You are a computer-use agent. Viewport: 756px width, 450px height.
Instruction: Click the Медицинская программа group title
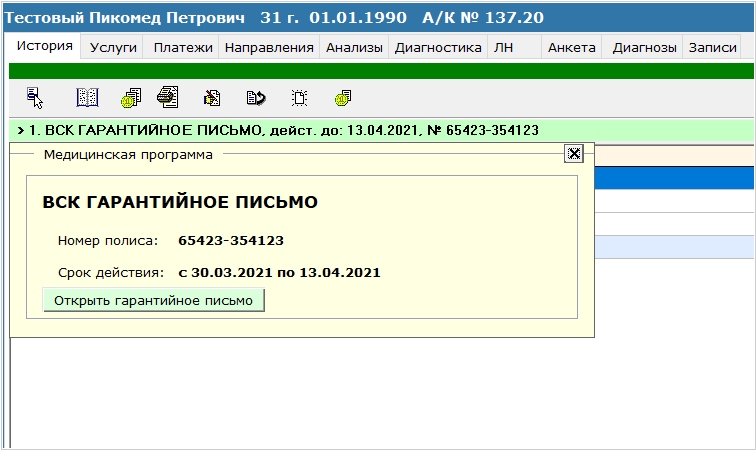point(128,154)
